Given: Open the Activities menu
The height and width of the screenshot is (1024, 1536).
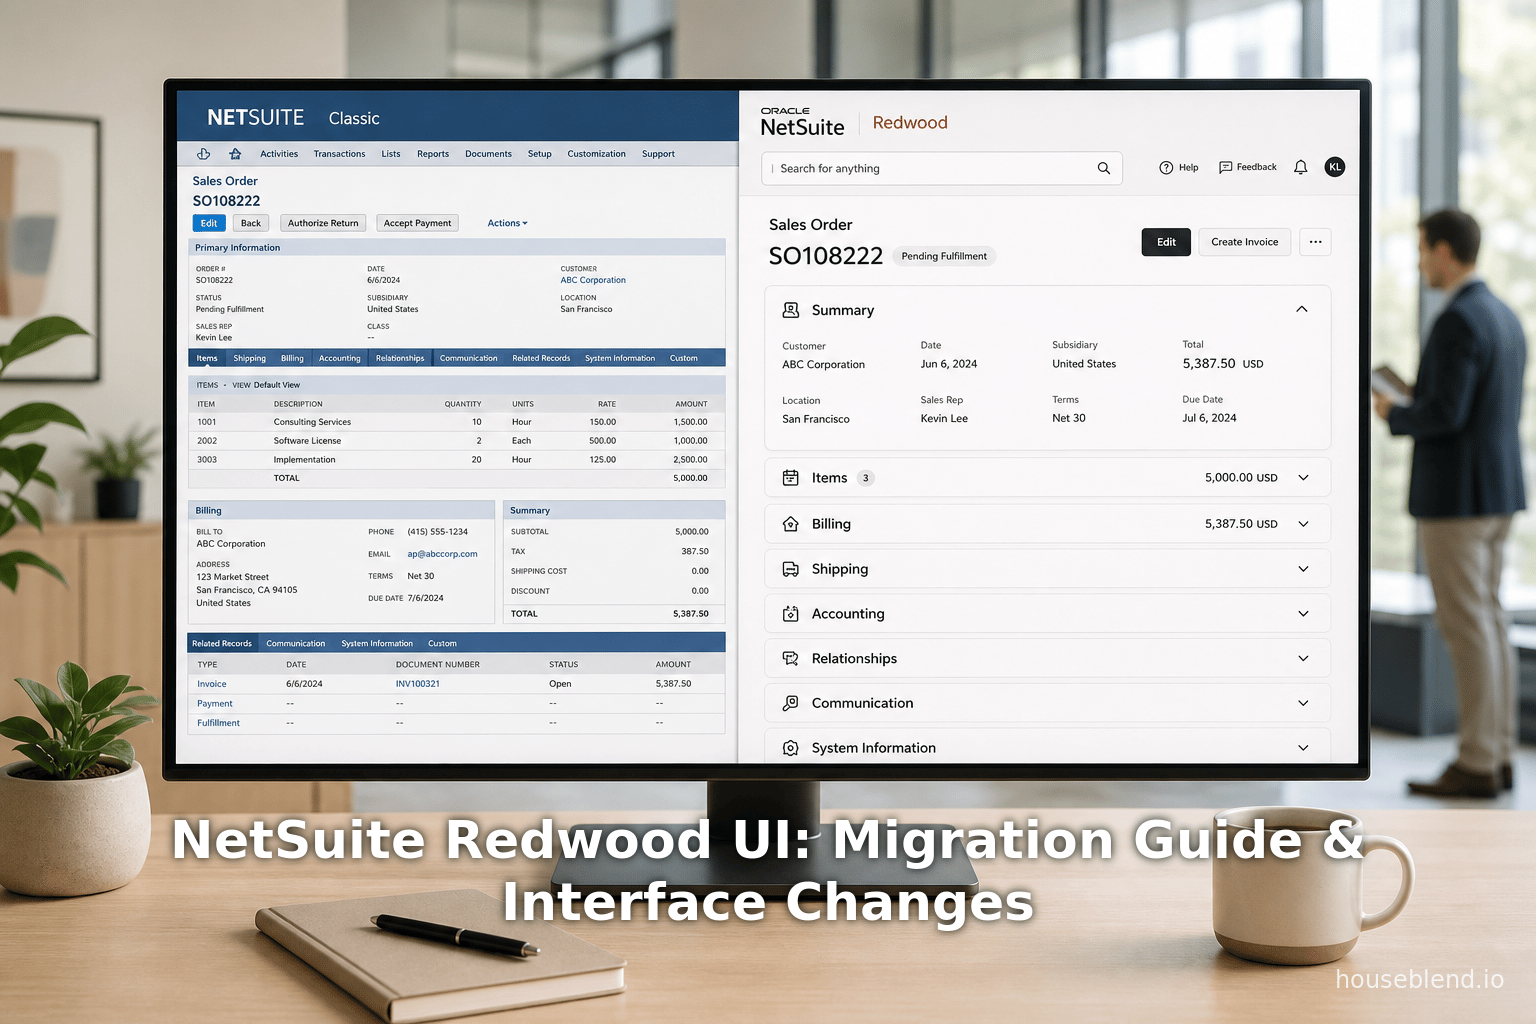Looking at the screenshot, I should pos(279,154).
